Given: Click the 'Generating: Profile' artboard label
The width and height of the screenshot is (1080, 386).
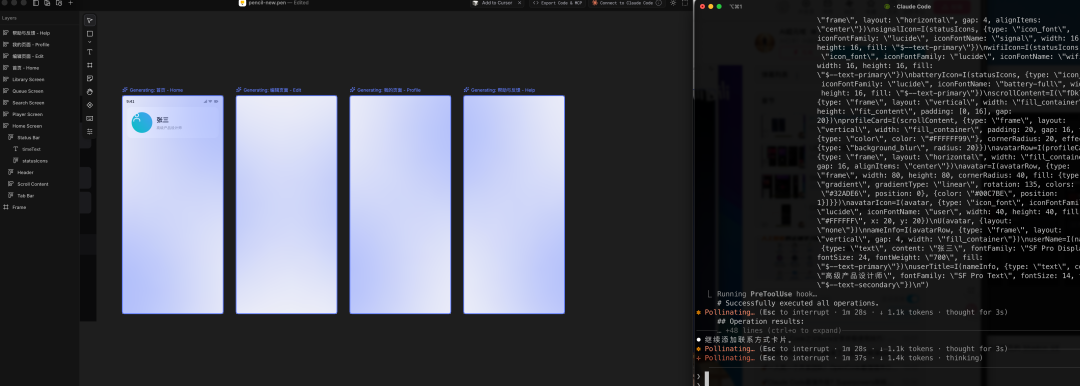Looking at the screenshot, I should 385,90.
